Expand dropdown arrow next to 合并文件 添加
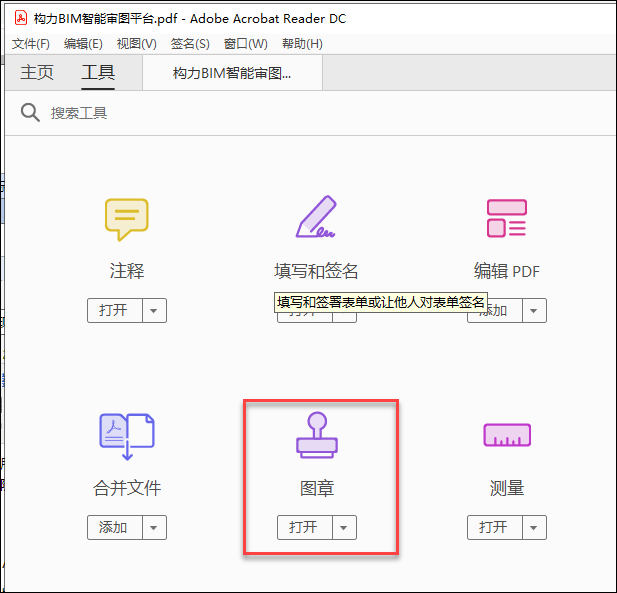The image size is (617, 593). (x=154, y=527)
